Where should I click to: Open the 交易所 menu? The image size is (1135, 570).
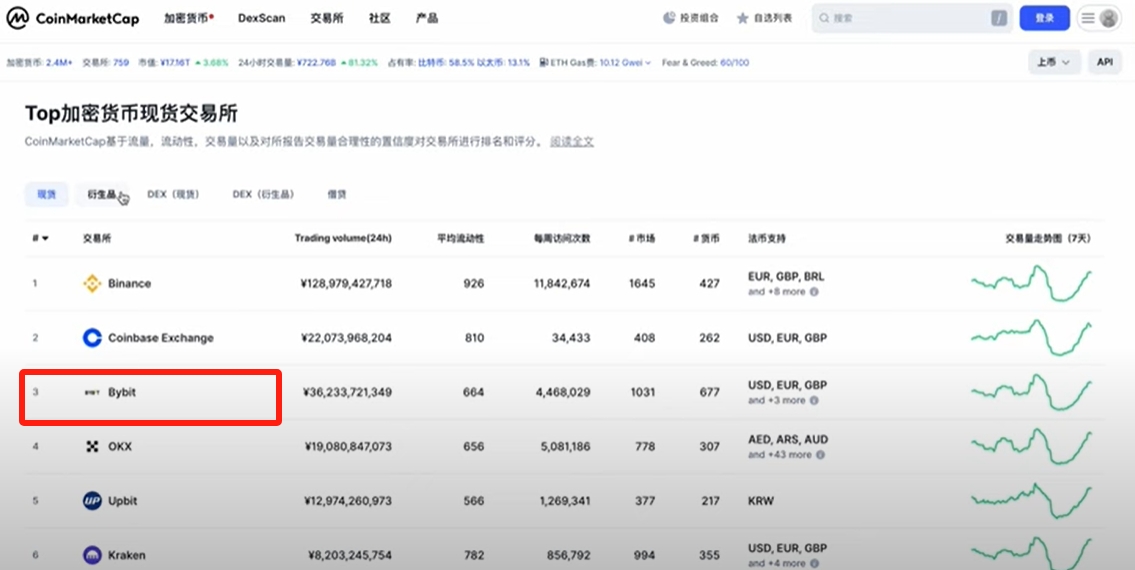(x=327, y=18)
